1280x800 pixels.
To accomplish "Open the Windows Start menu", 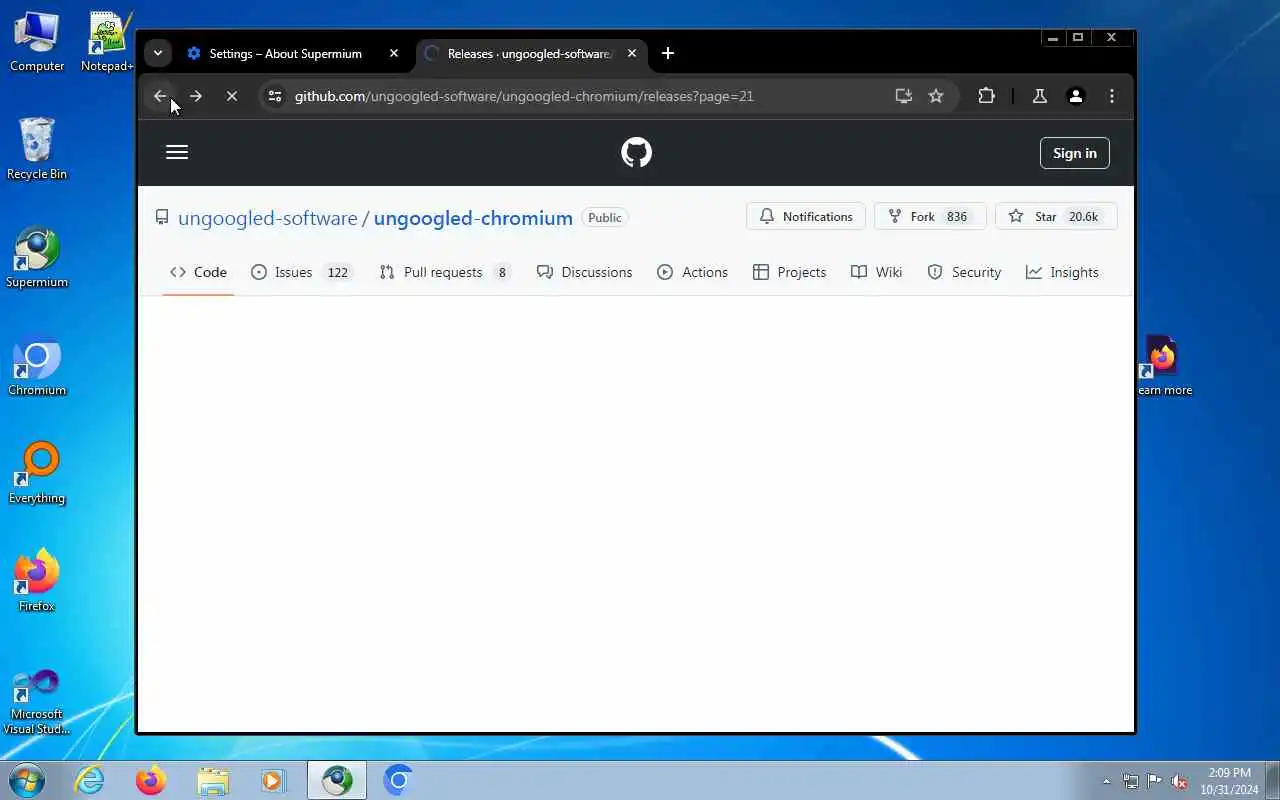I will pos(26,780).
